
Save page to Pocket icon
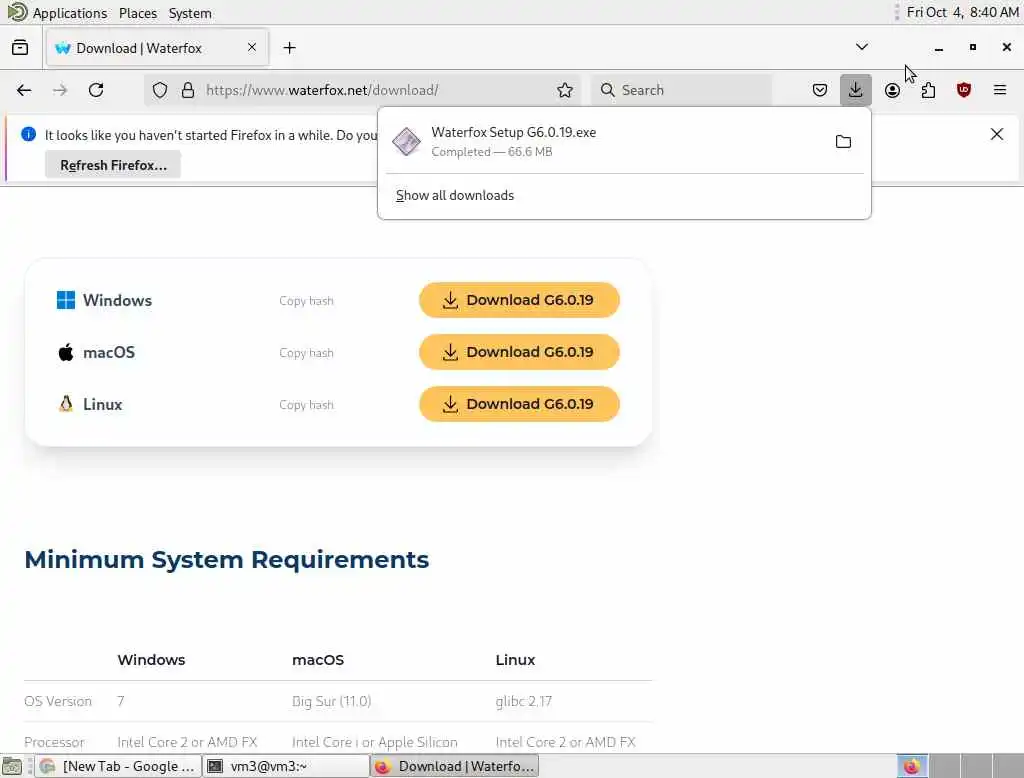pyautogui.click(x=820, y=90)
